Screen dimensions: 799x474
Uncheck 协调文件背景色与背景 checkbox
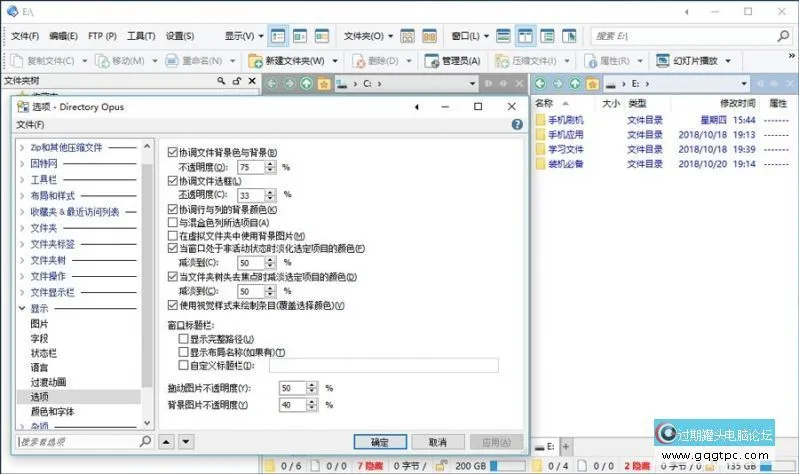coord(173,152)
